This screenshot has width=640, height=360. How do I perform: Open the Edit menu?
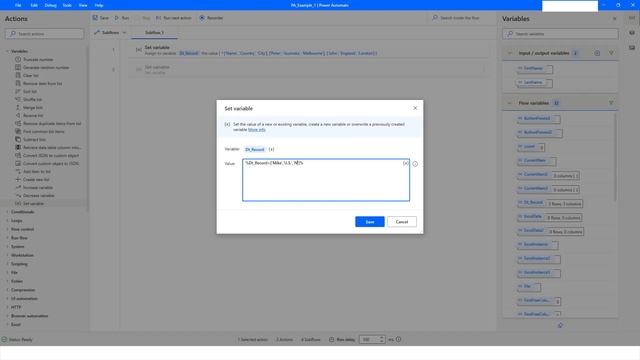34,5
